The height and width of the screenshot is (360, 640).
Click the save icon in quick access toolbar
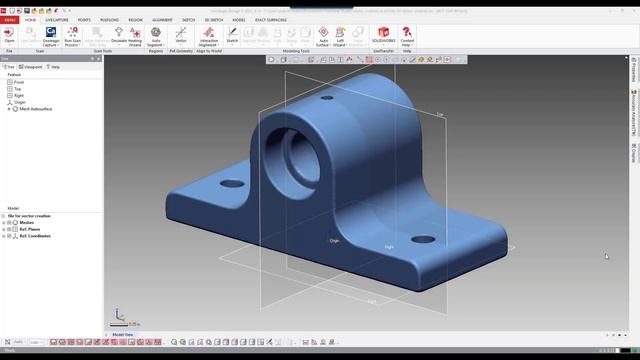coord(27,11)
